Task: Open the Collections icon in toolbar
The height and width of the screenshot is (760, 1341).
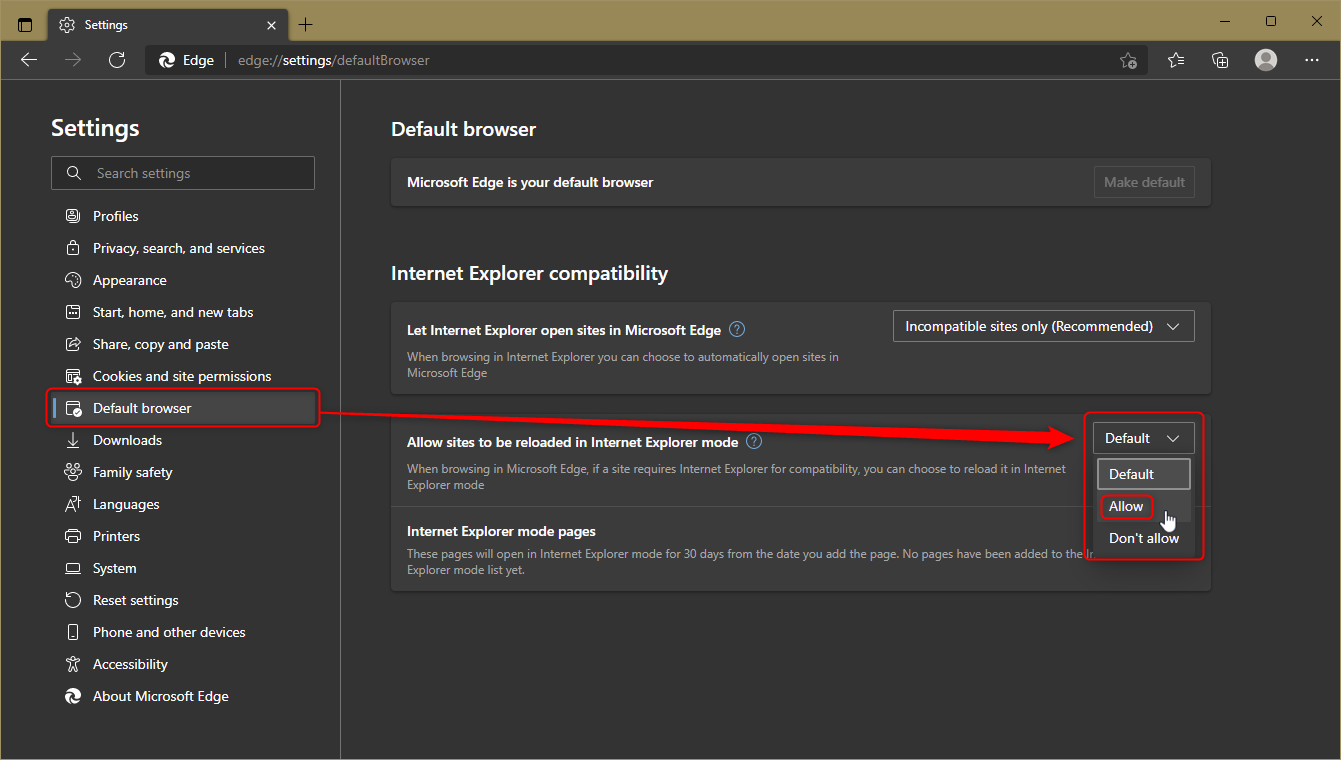Action: [x=1220, y=60]
